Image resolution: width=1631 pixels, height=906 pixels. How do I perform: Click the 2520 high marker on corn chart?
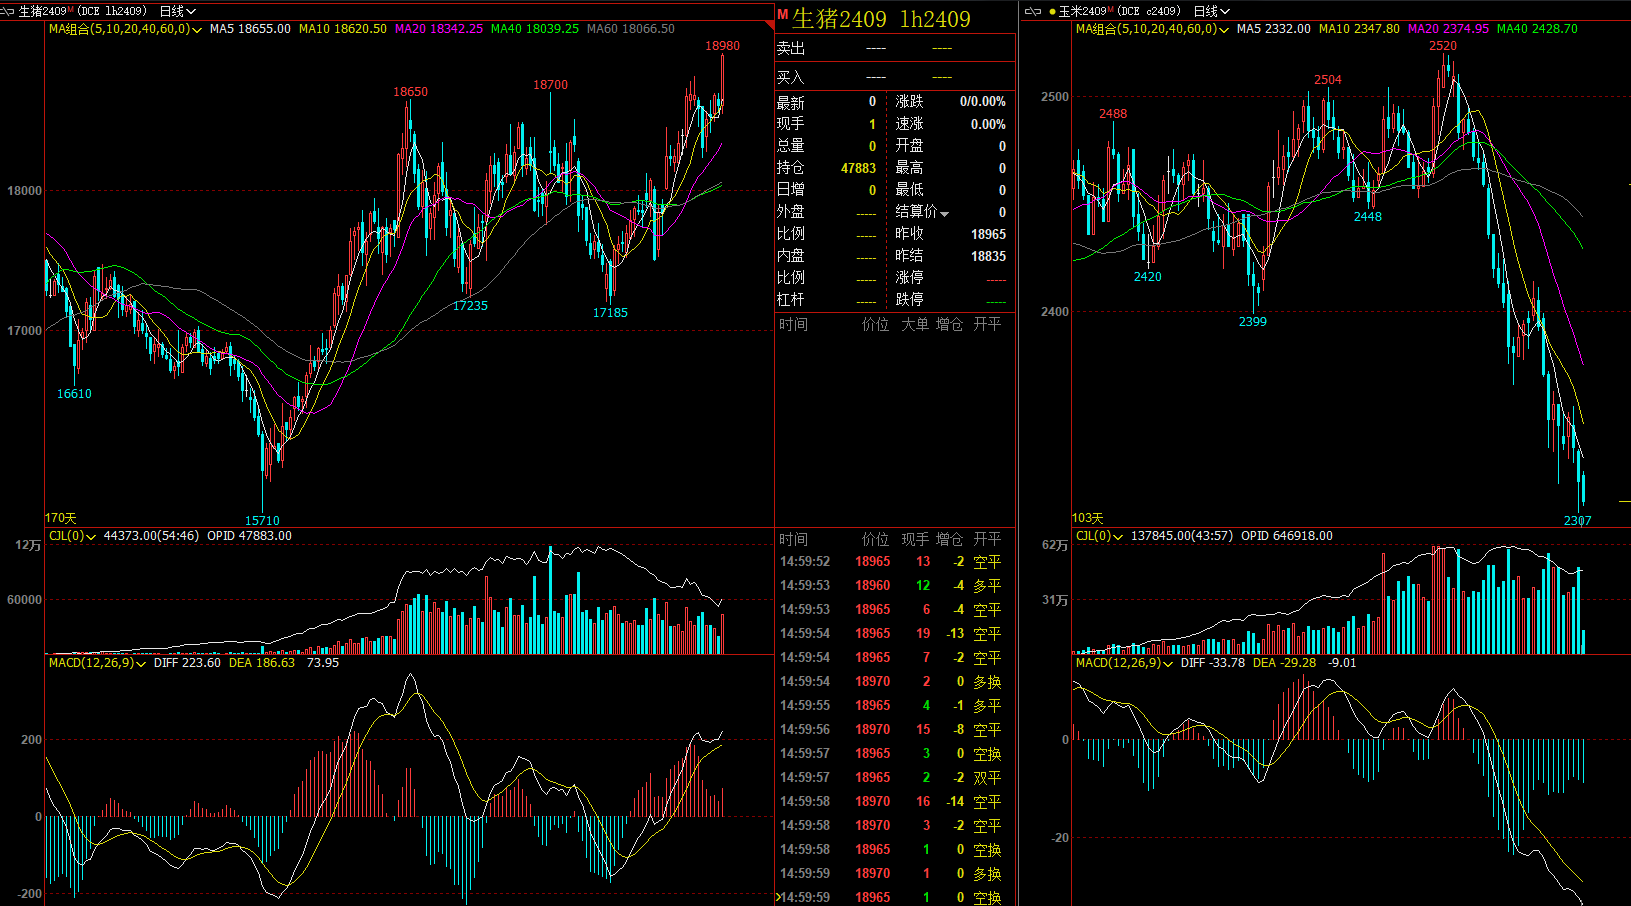tap(1442, 46)
